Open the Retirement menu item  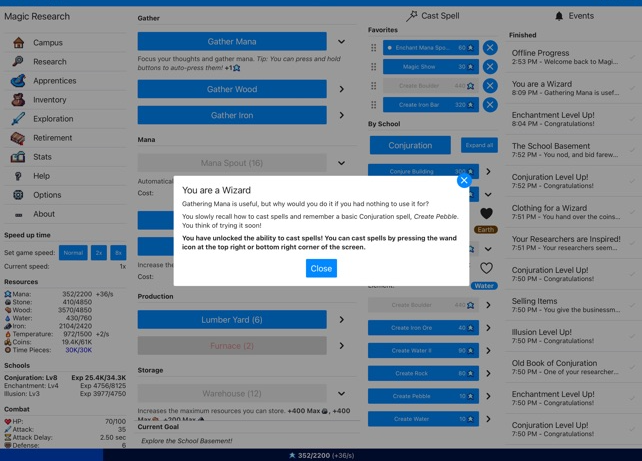tap(66, 138)
